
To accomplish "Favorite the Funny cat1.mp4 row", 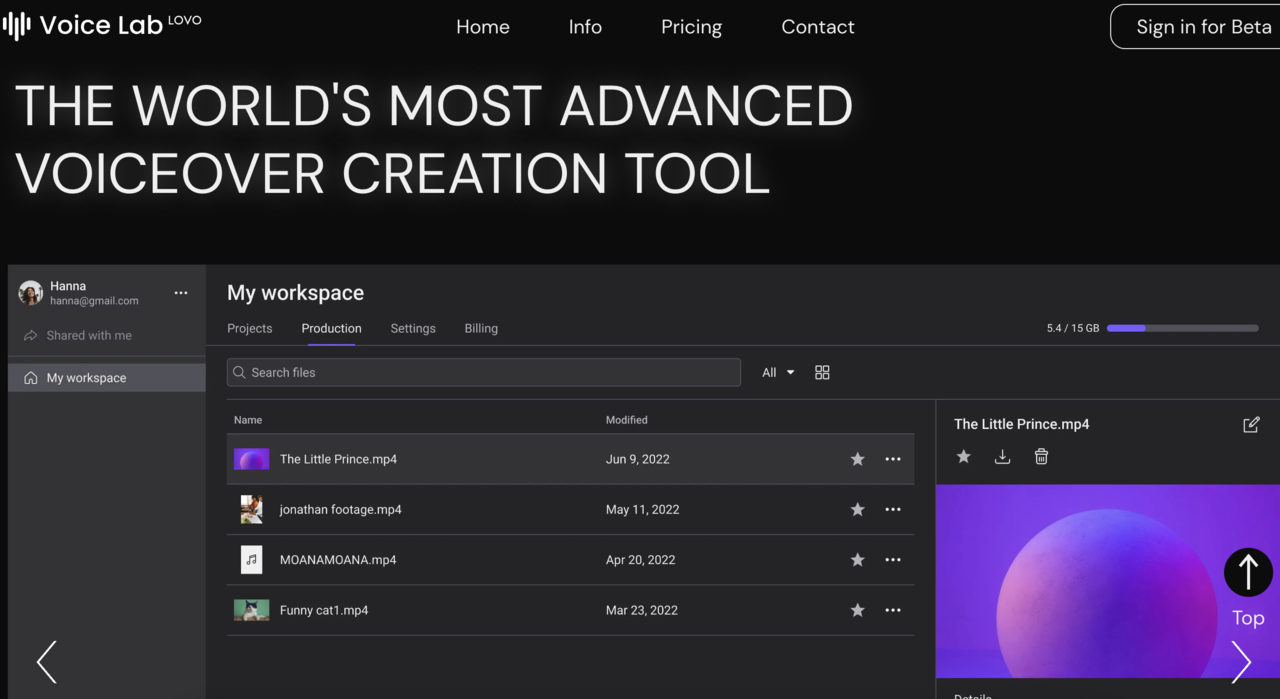I will 857,610.
